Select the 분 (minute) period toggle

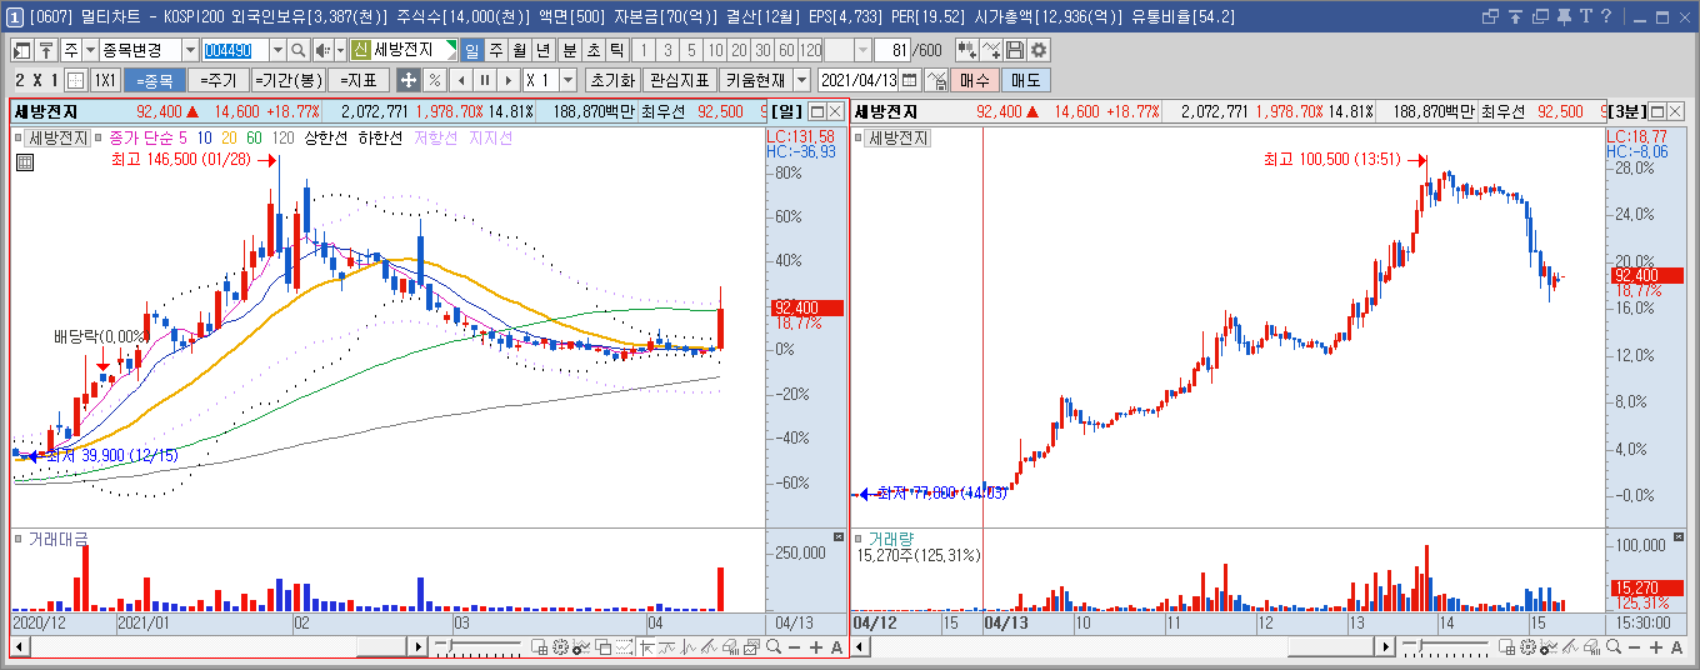(x=569, y=50)
